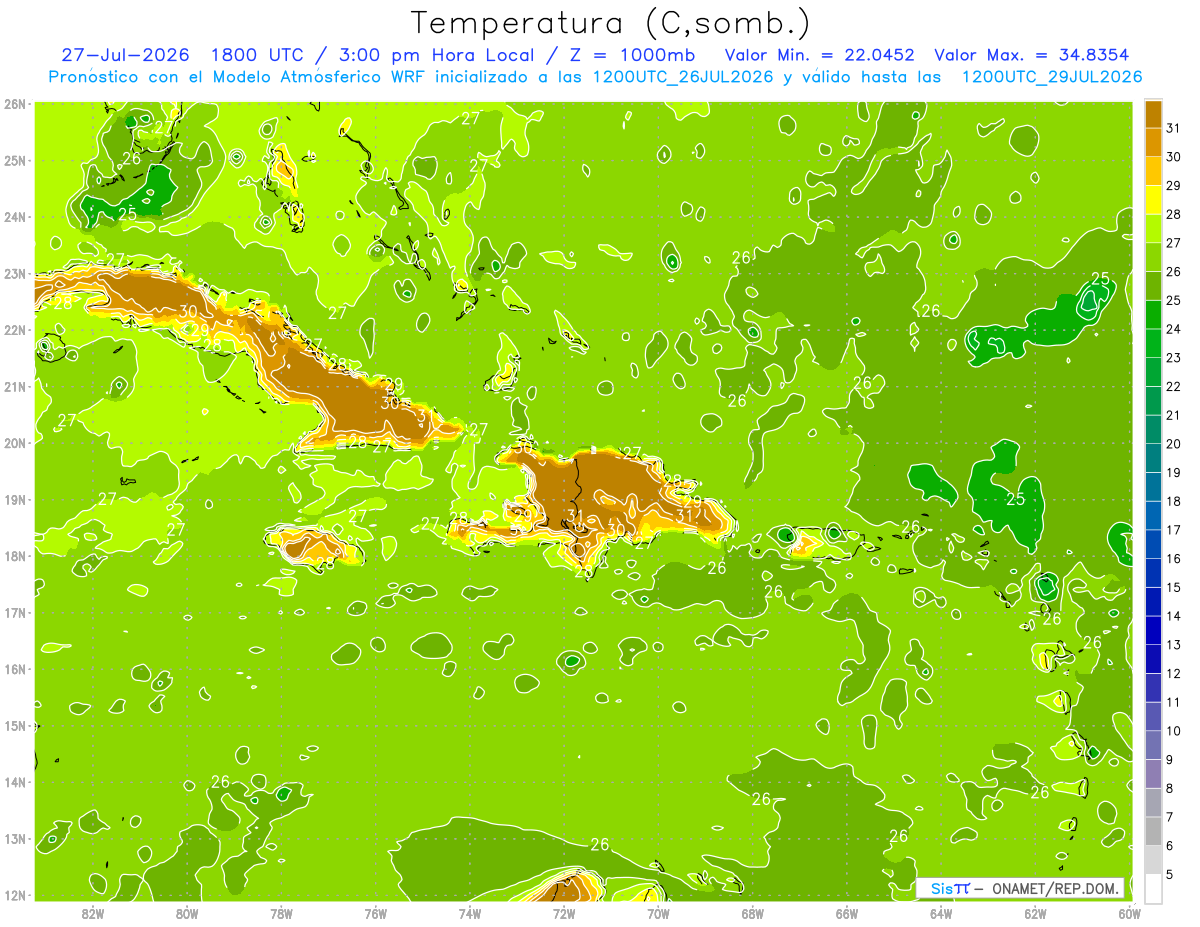Click the "ONAMET/REP.DOM." credit label
Viewport: 1200px width, 927px height.
pos(1055,889)
